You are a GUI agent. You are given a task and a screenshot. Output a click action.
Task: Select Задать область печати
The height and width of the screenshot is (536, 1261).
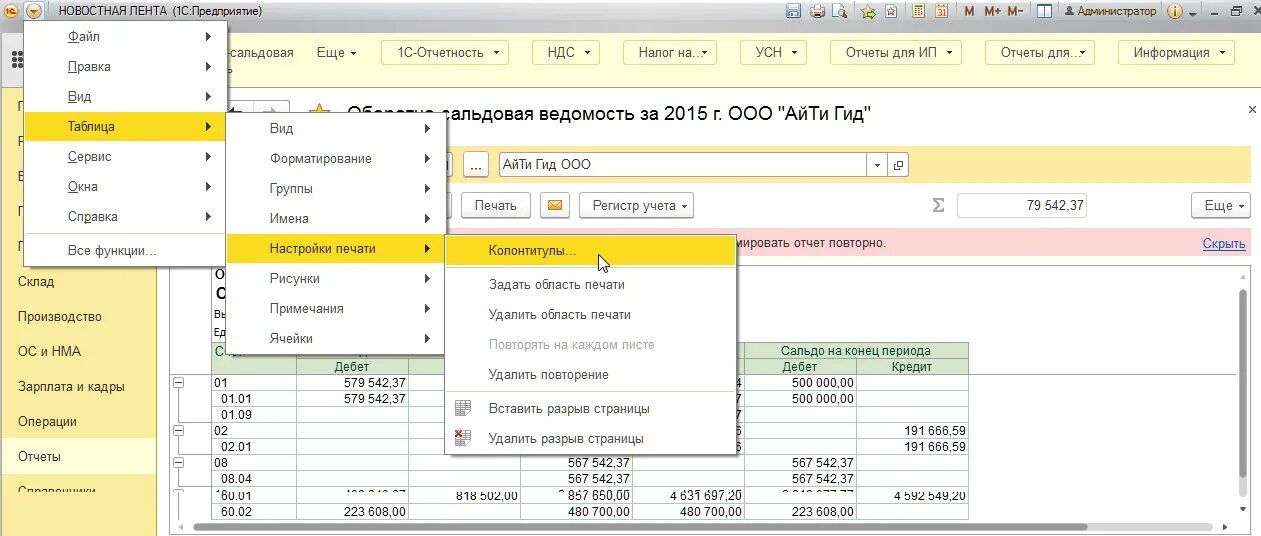tap(590, 284)
